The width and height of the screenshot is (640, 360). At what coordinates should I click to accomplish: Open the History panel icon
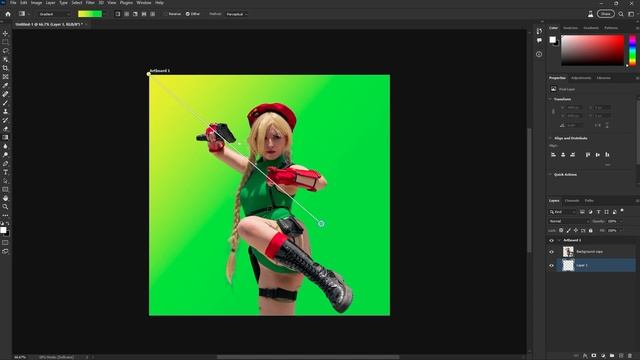tap(539, 31)
